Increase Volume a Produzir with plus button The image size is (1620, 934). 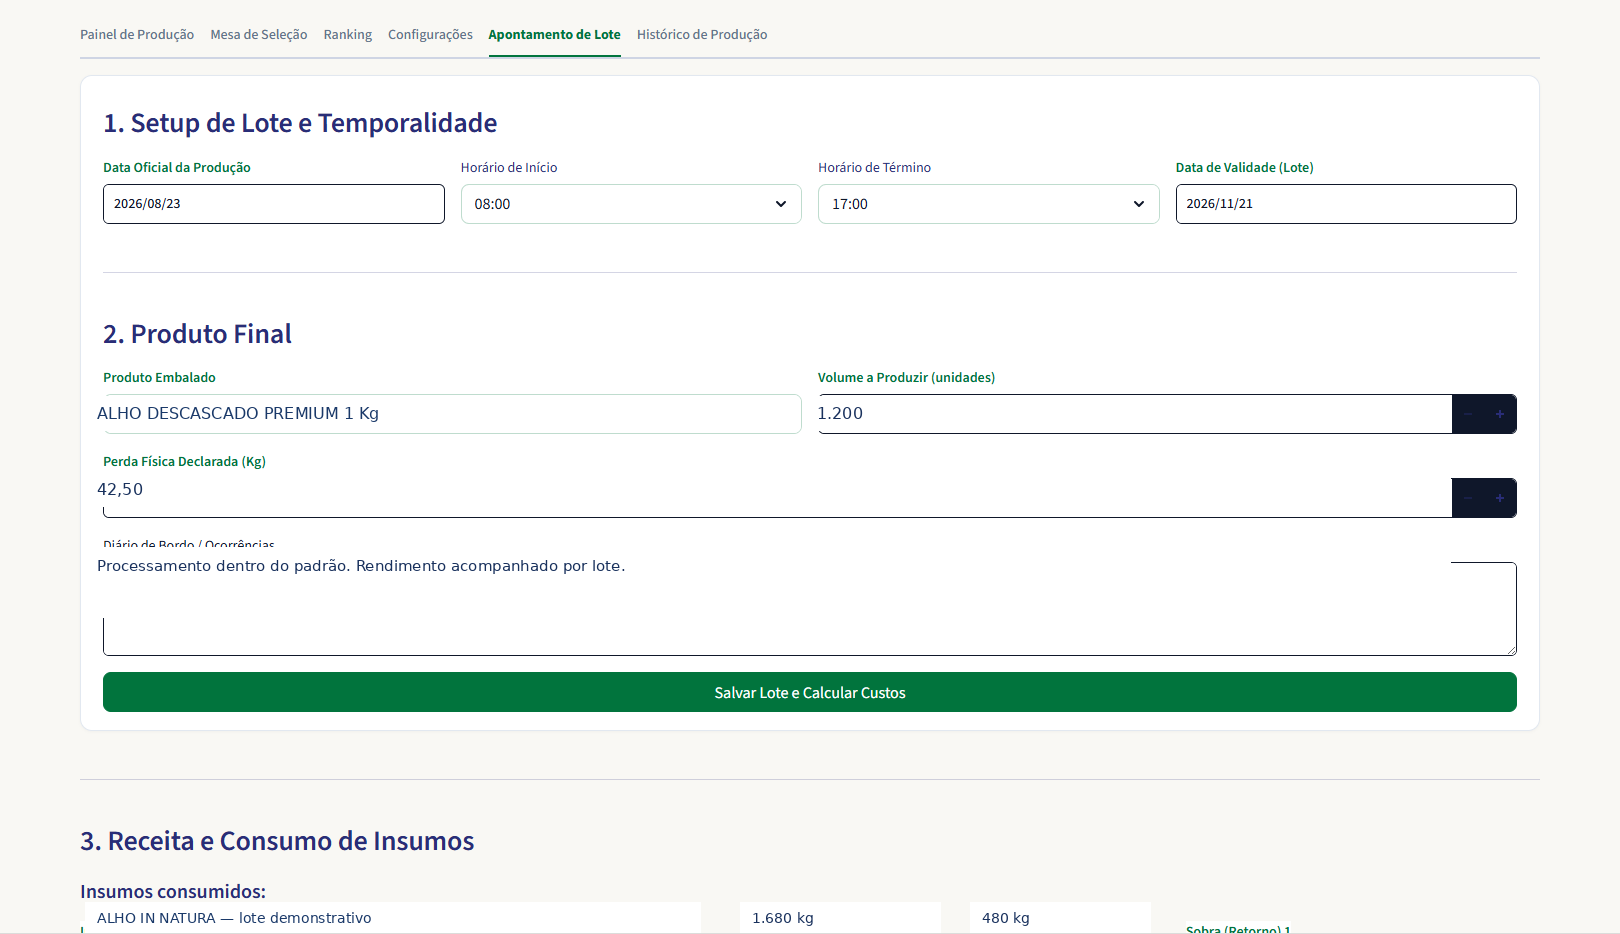(1500, 414)
